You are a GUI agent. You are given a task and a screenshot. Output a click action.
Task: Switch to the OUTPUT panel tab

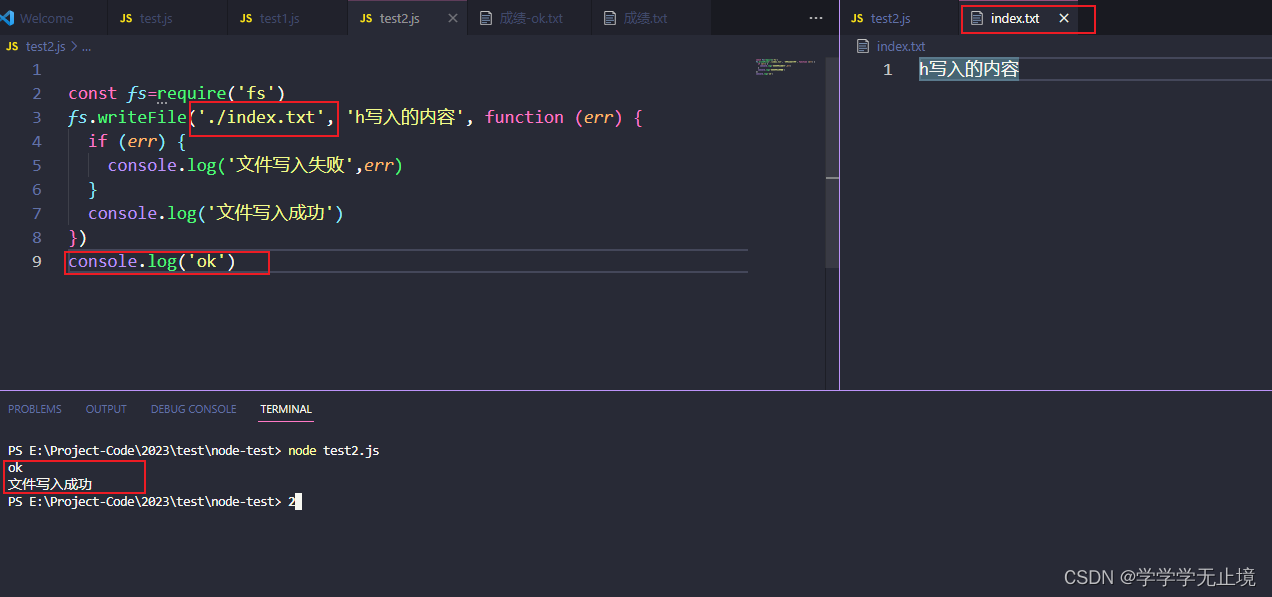pos(106,409)
